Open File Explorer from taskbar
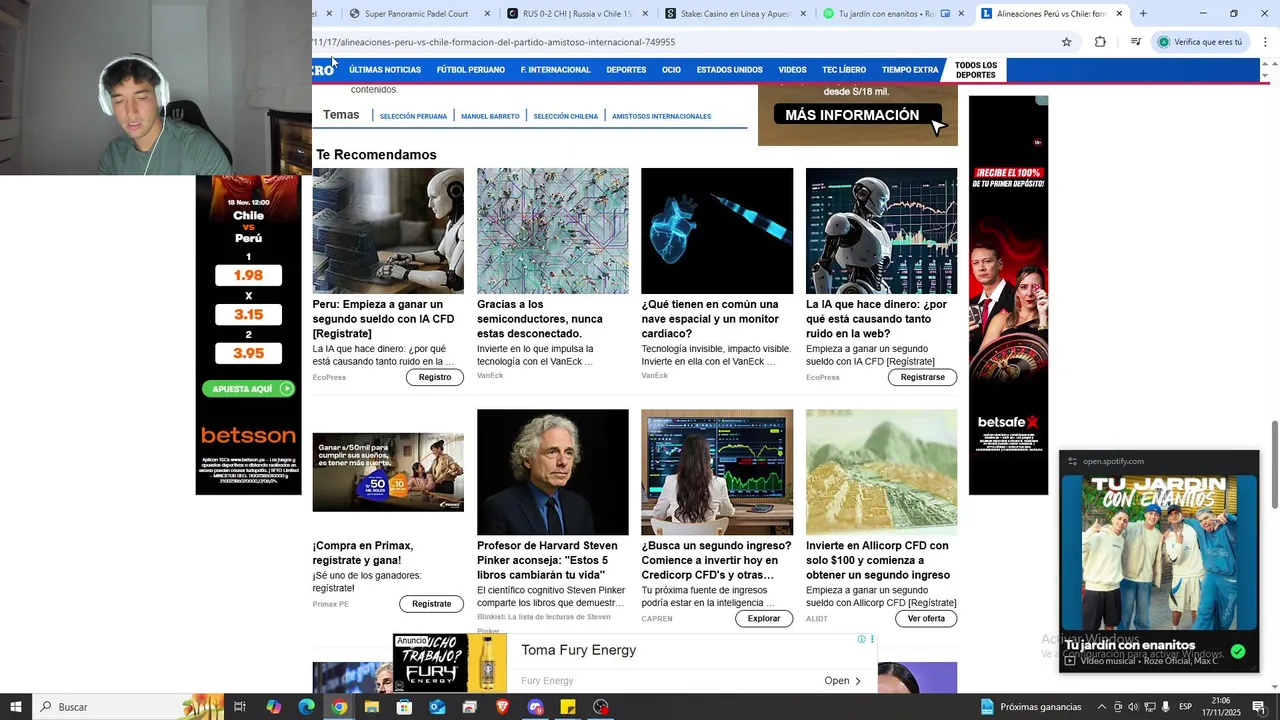This screenshot has height=720, width=1280. [x=371, y=707]
